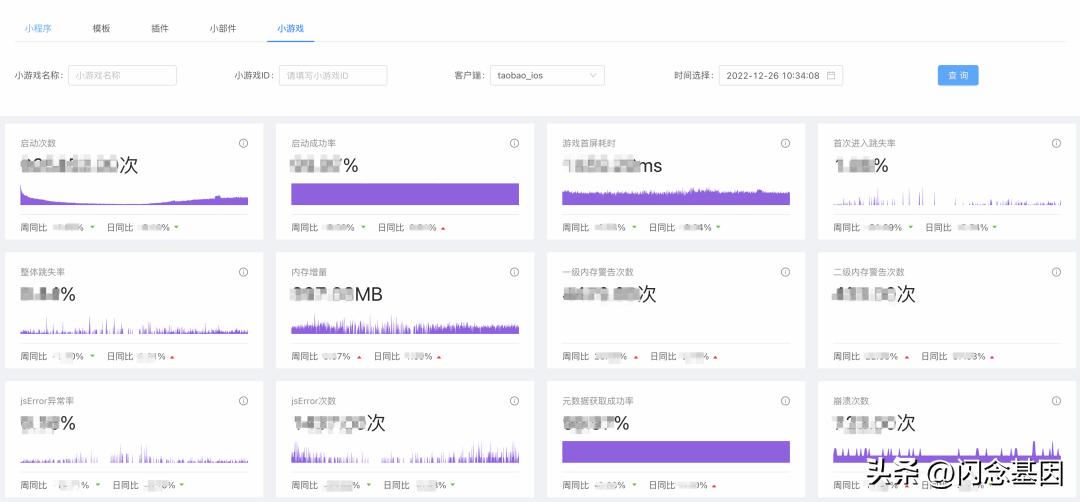Open info icon on 一级内存警告次数 card
This screenshot has height=502, width=1080.
coord(785,272)
